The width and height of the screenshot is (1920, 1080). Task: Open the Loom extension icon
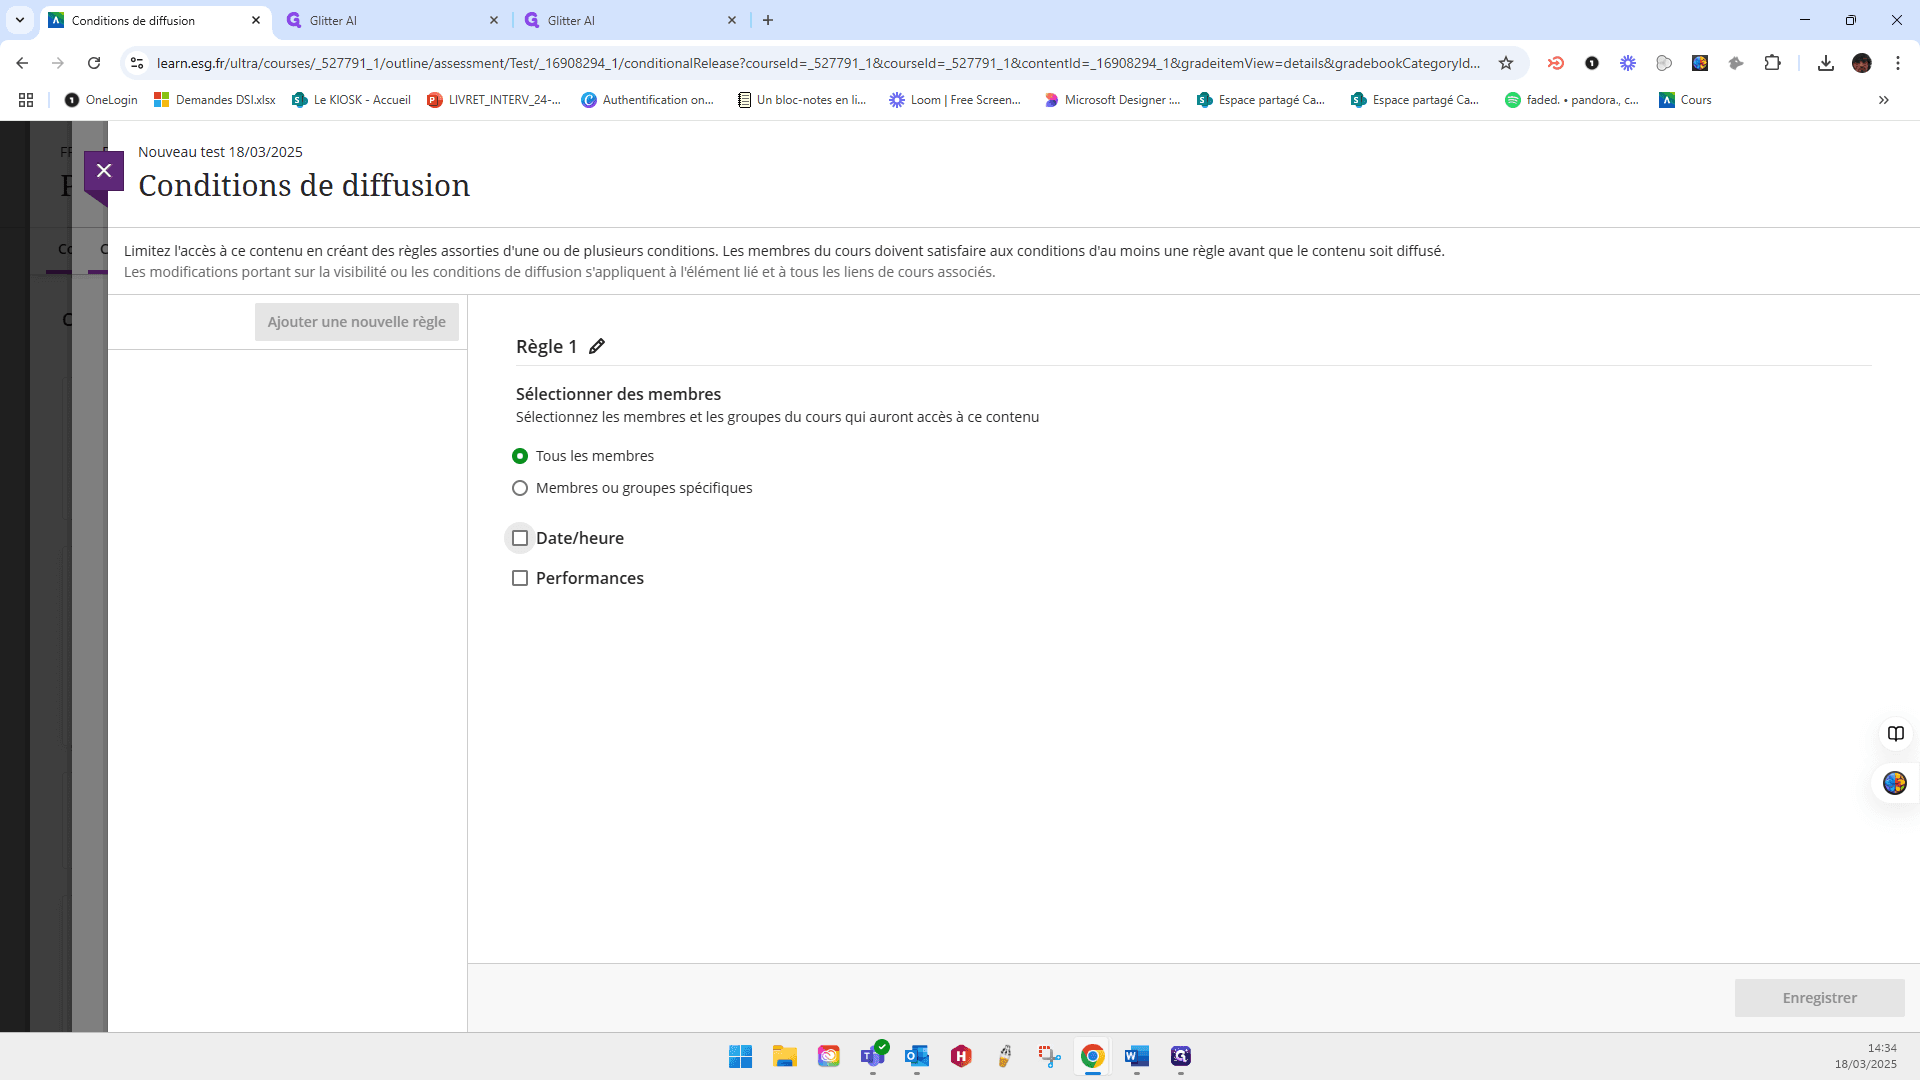[x=1628, y=63]
